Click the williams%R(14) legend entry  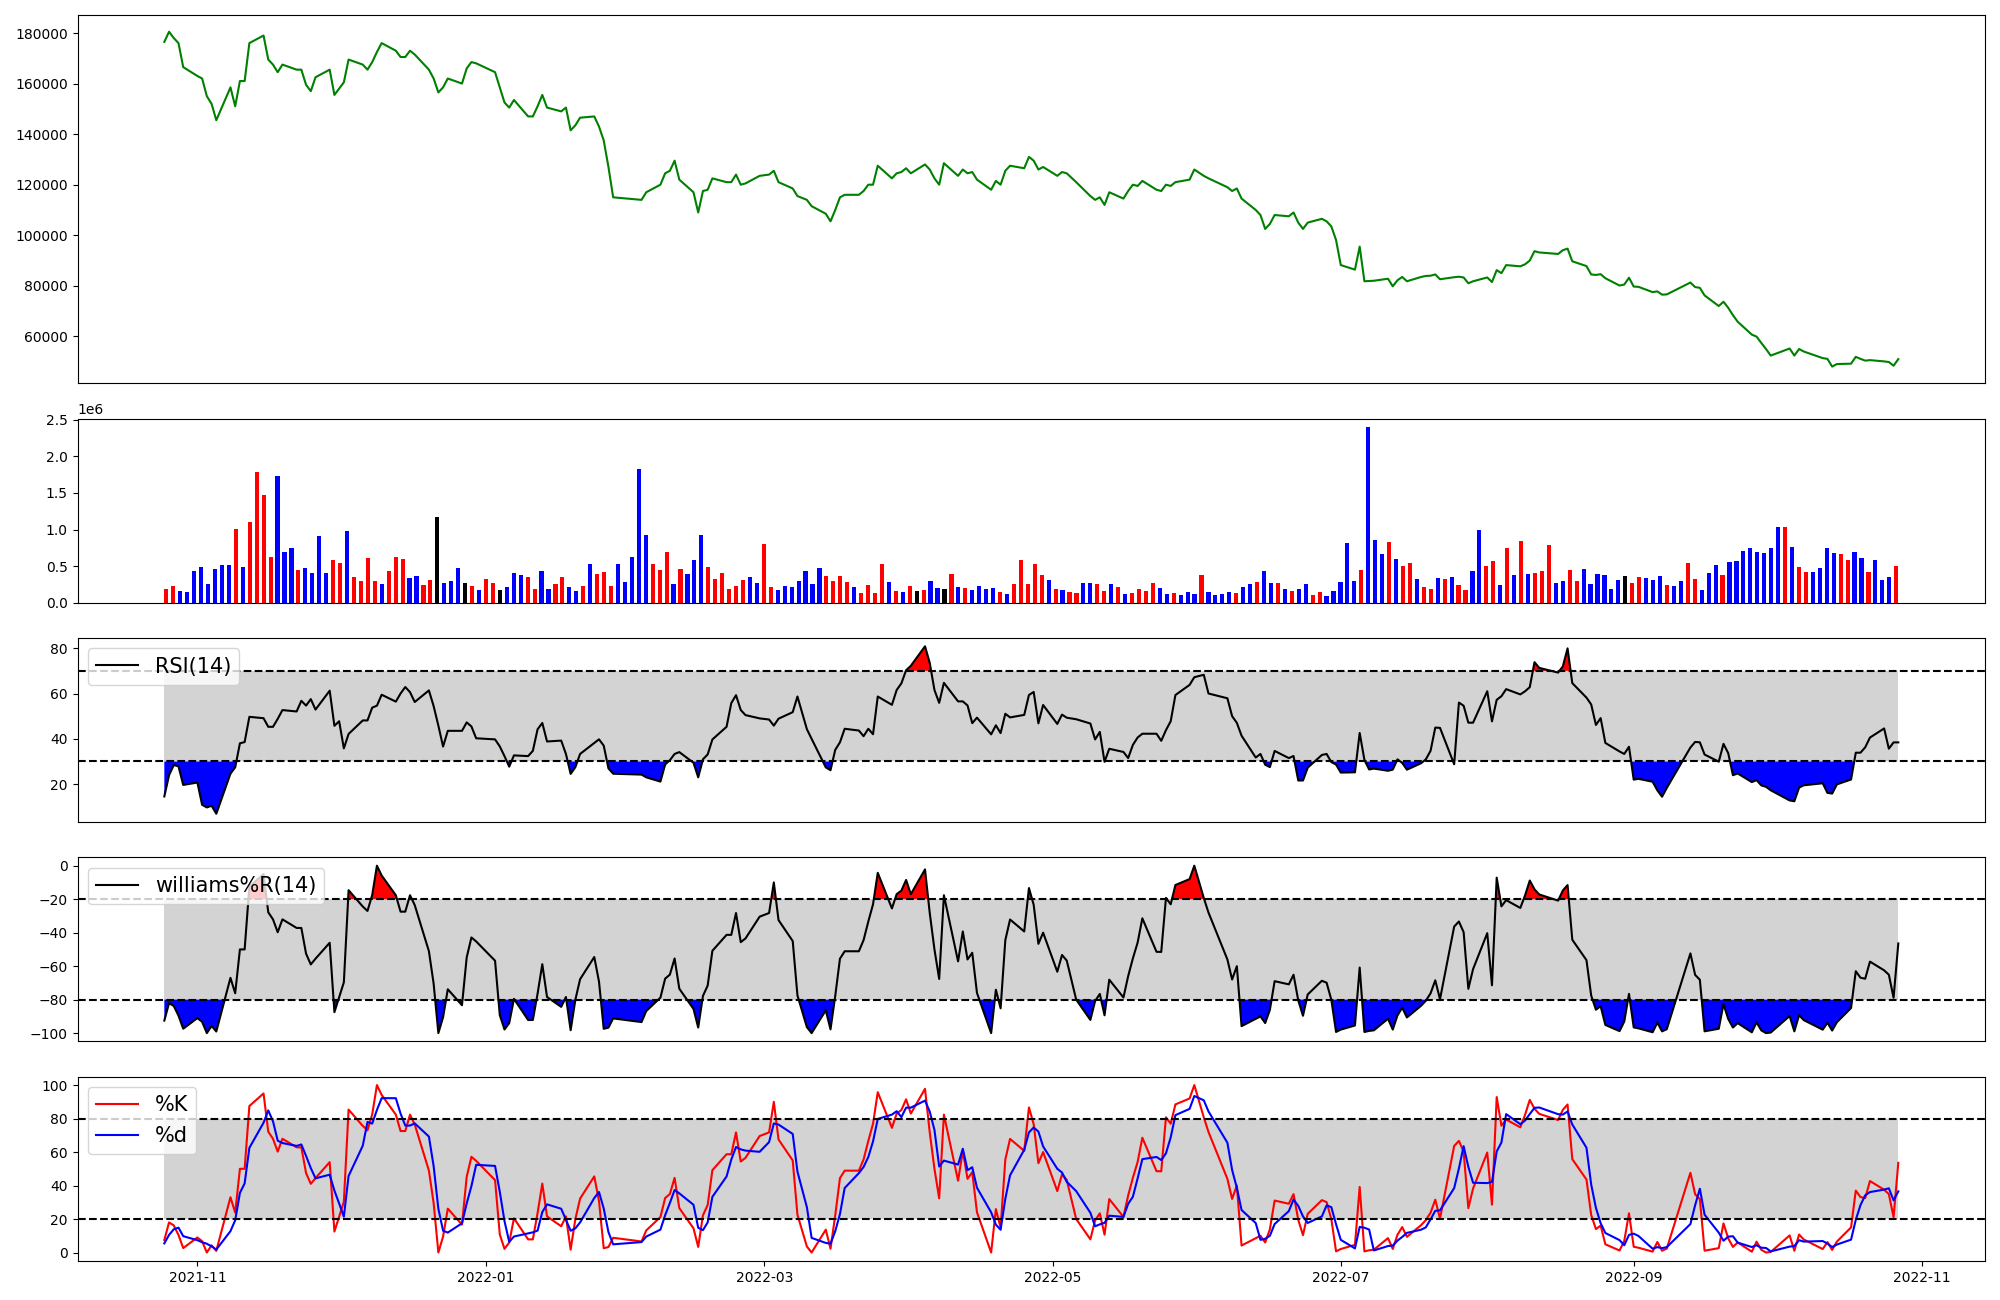pos(235,885)
